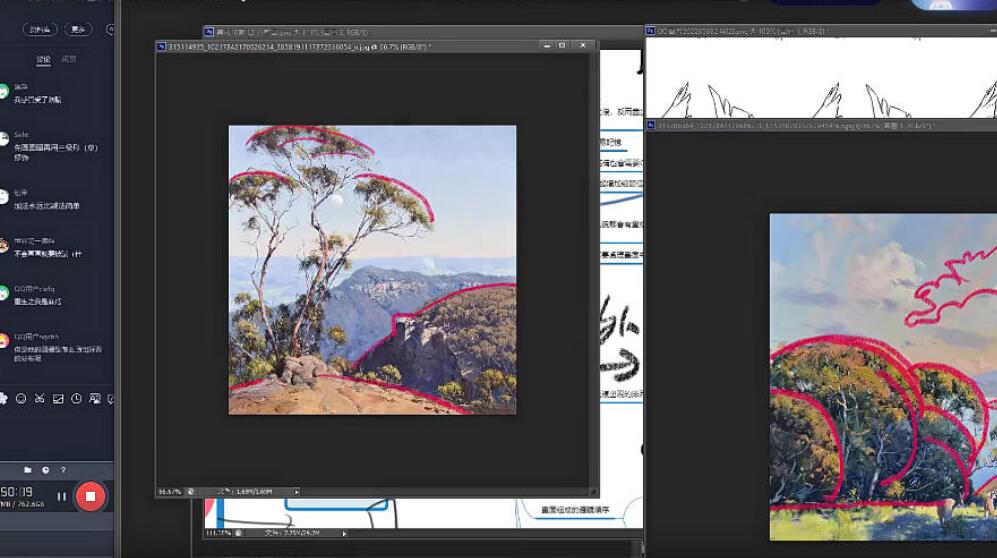Click the right painting with red tree outlines
This screenshot has width=997, height=558.
883,377
